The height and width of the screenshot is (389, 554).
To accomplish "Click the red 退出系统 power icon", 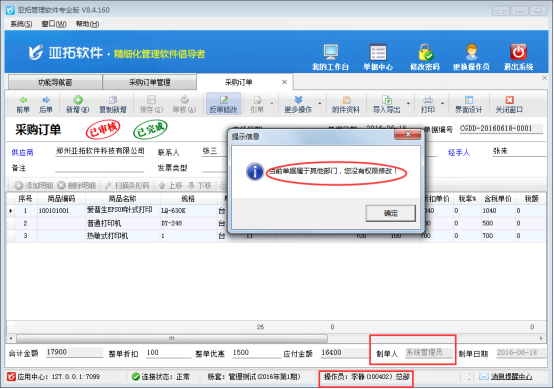I will (518, 52).
